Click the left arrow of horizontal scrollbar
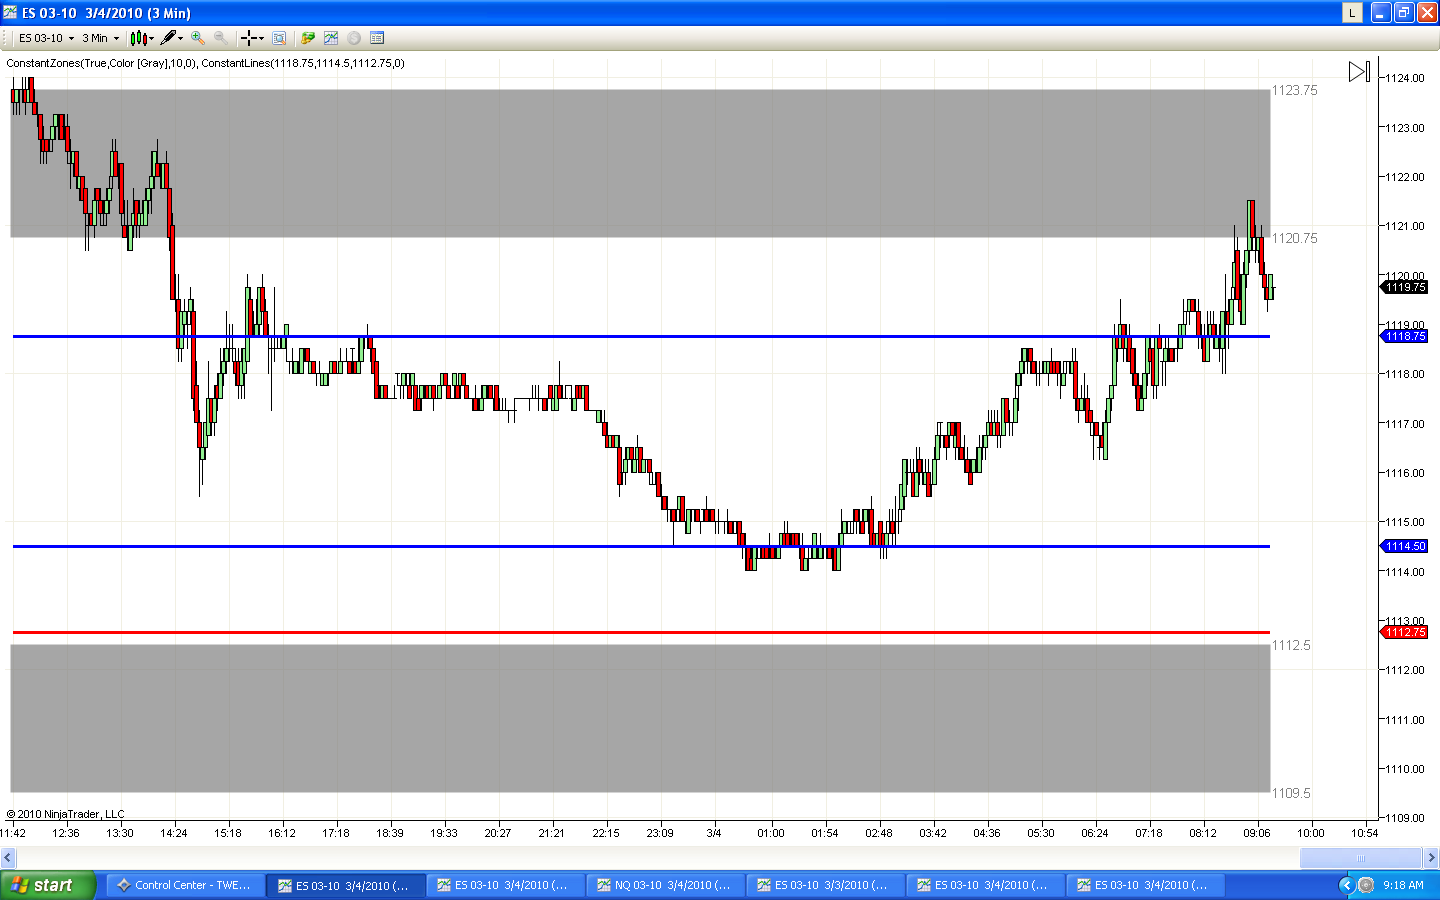Image resolution: width=1440 pixels, height=900 pixels. click(8, 858)
